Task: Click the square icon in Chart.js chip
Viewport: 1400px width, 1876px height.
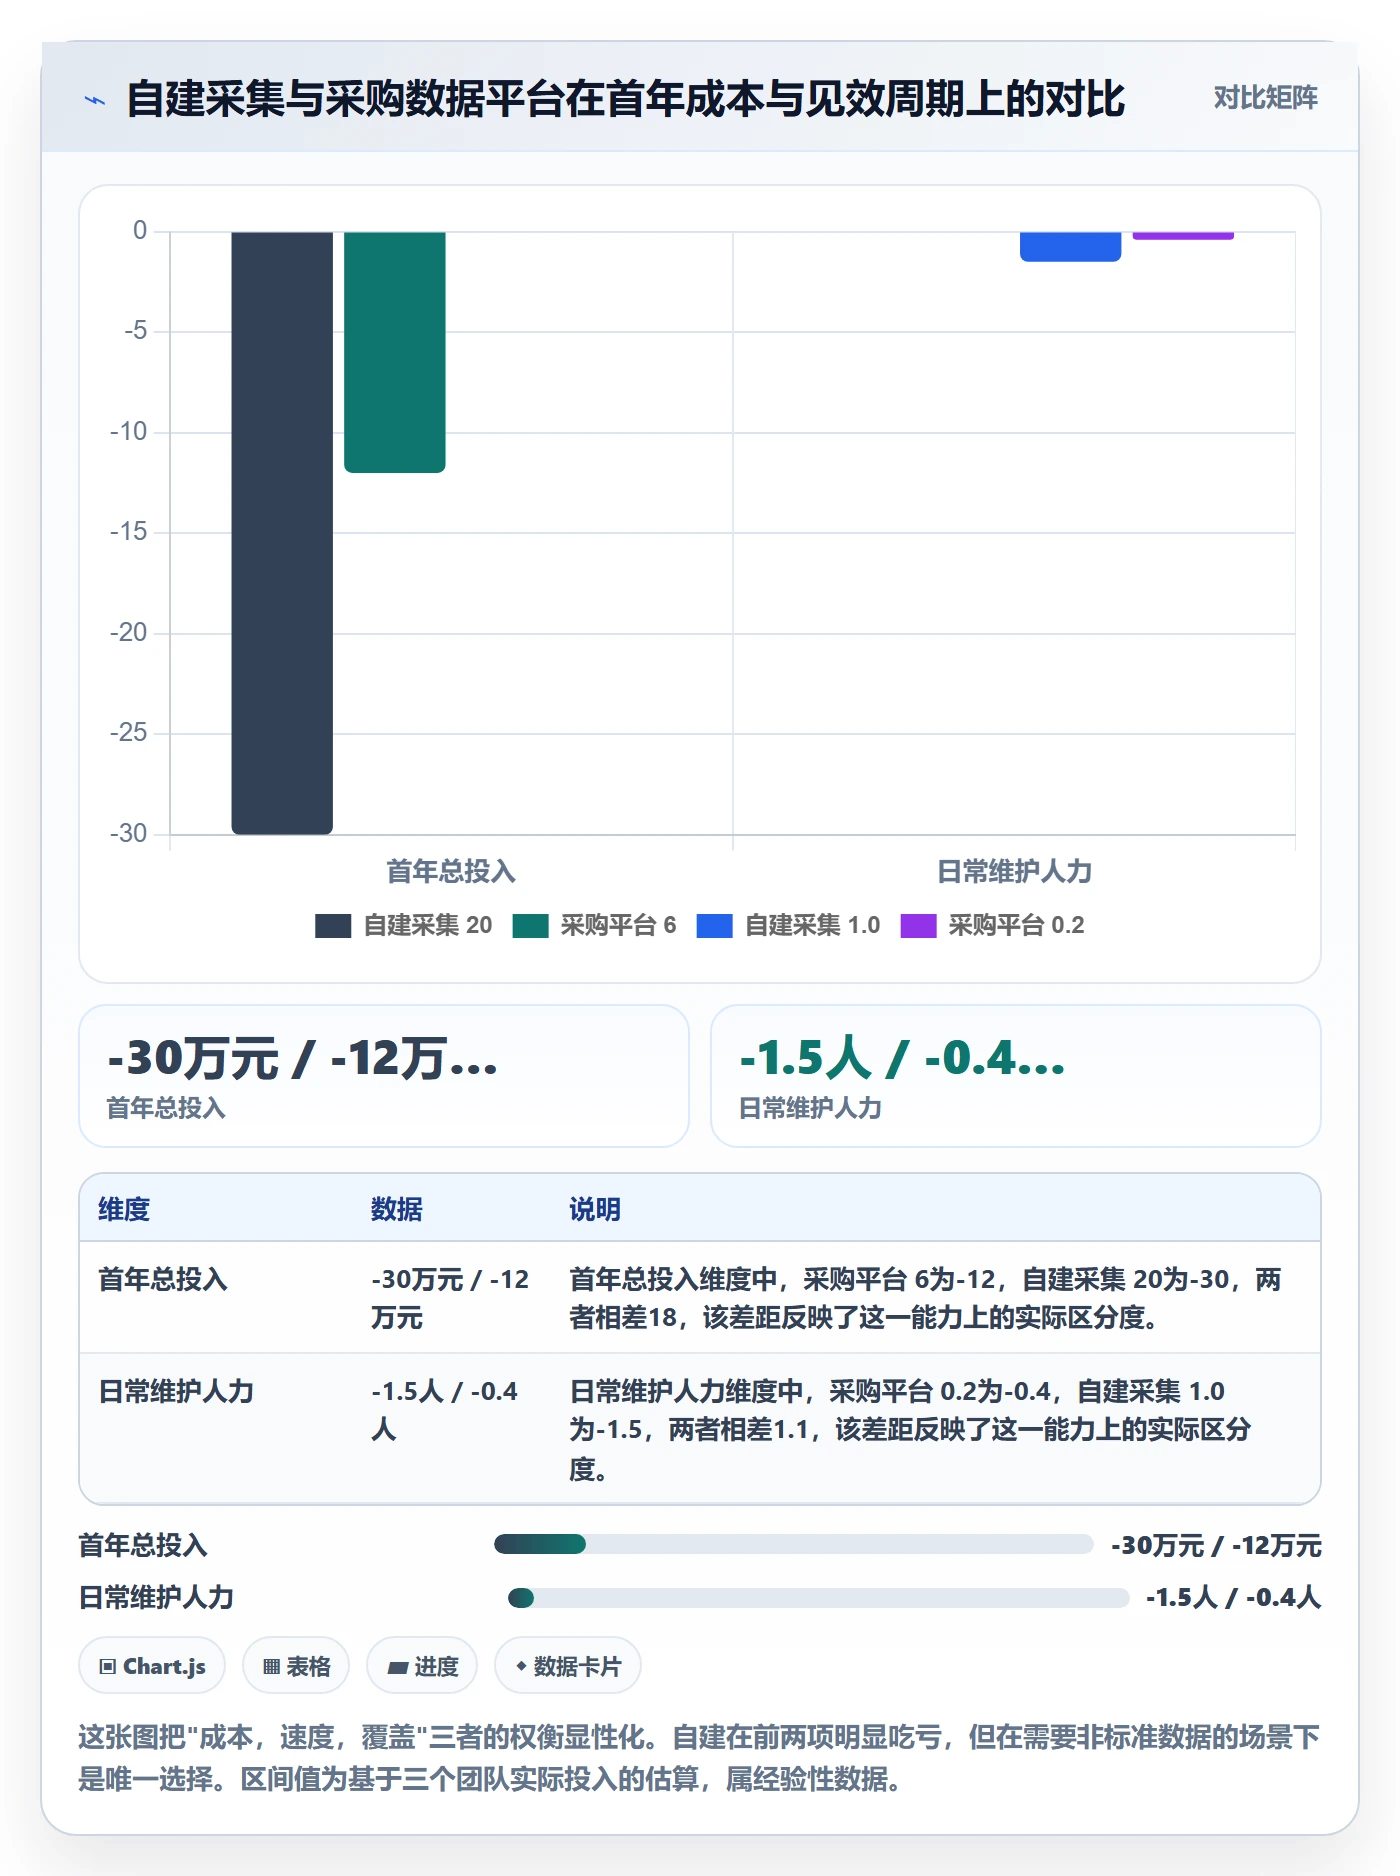Action: click(108, 1666)
